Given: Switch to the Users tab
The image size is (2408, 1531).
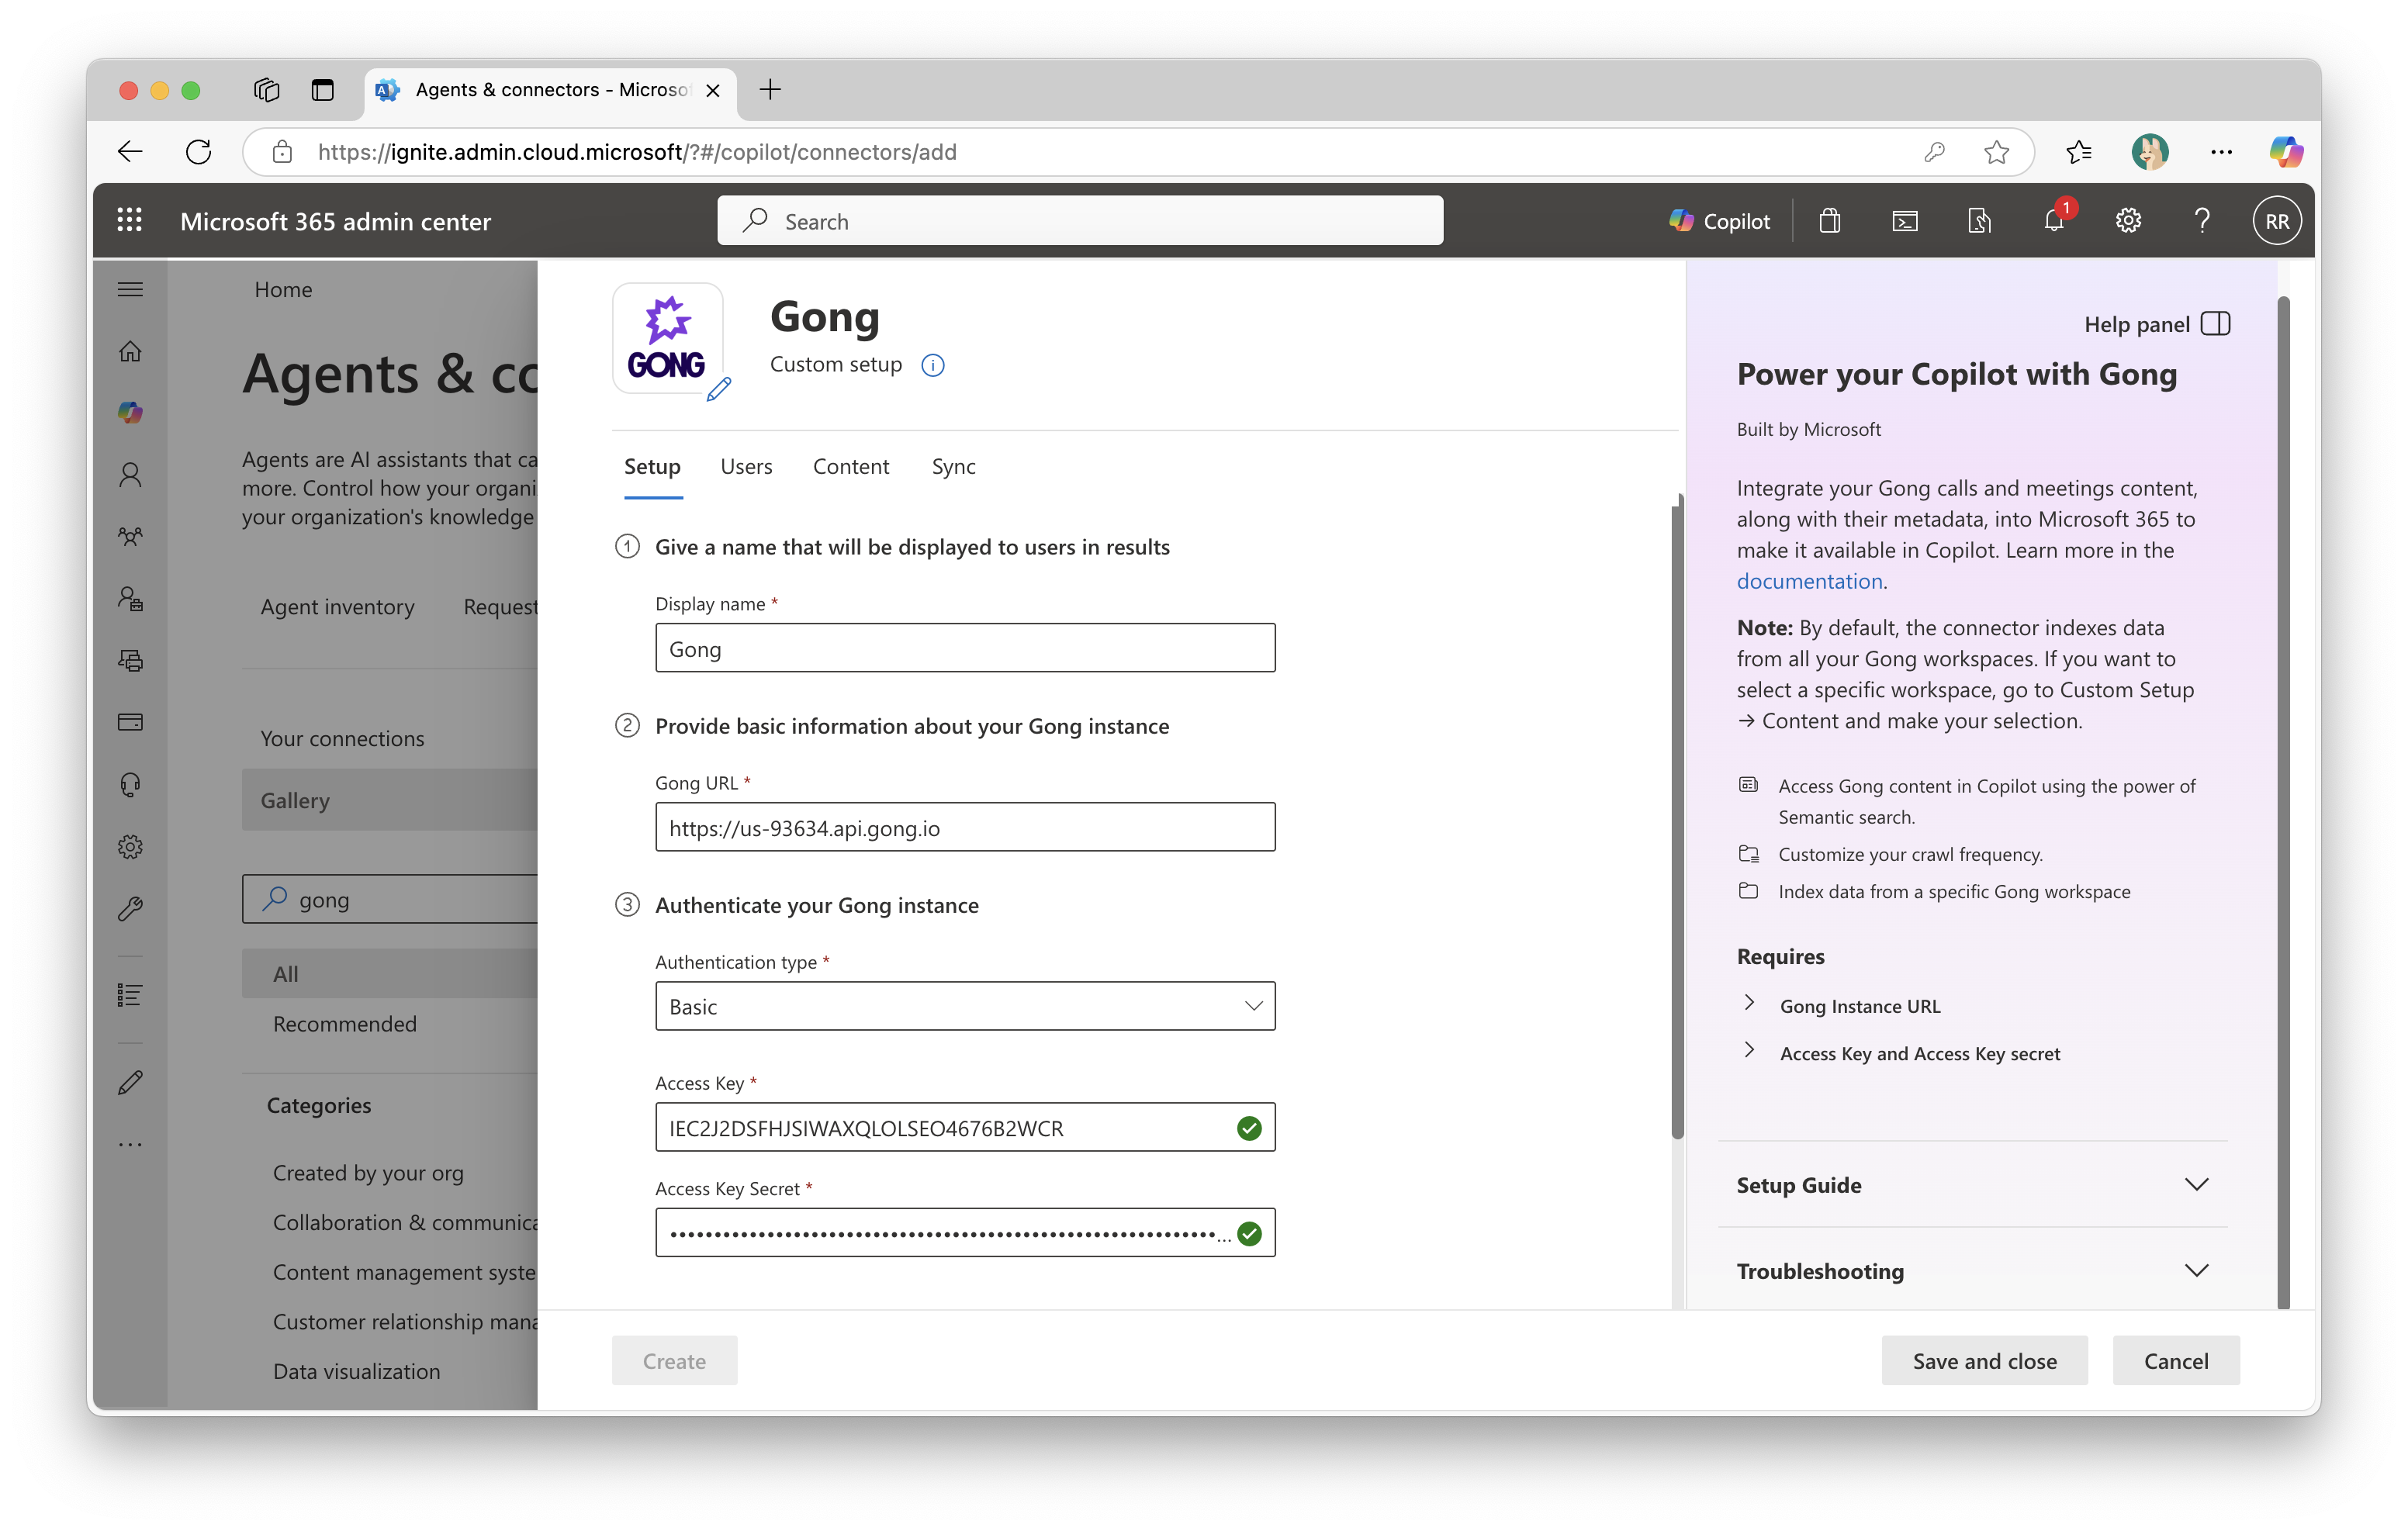Looking at the screenshot, I should coord(746,466).
